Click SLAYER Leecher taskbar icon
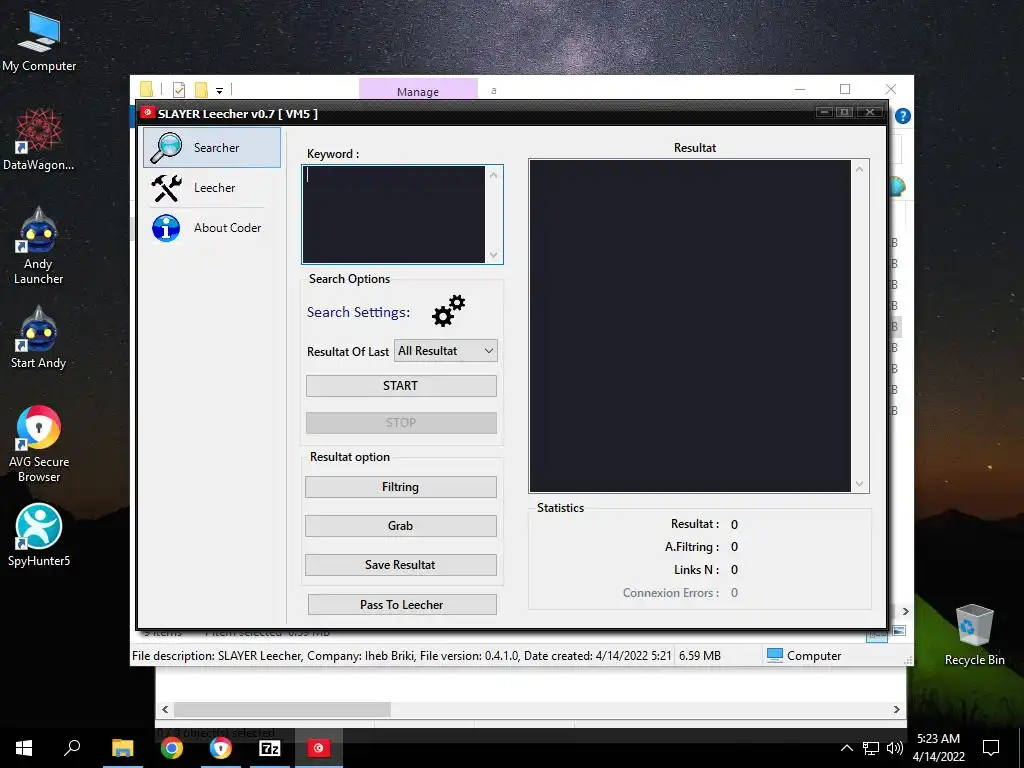This screenshot has height=768, width=1024. tap(319, 748)
